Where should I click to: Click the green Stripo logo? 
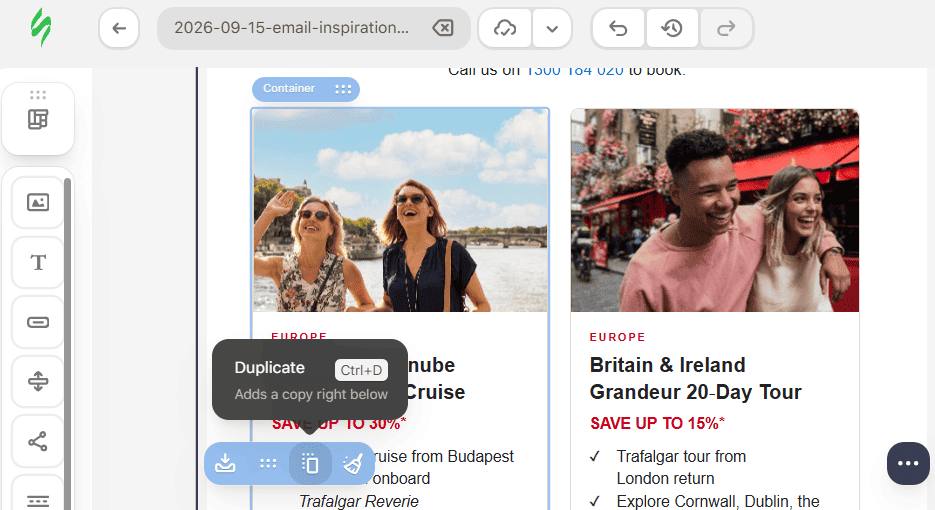41,27
